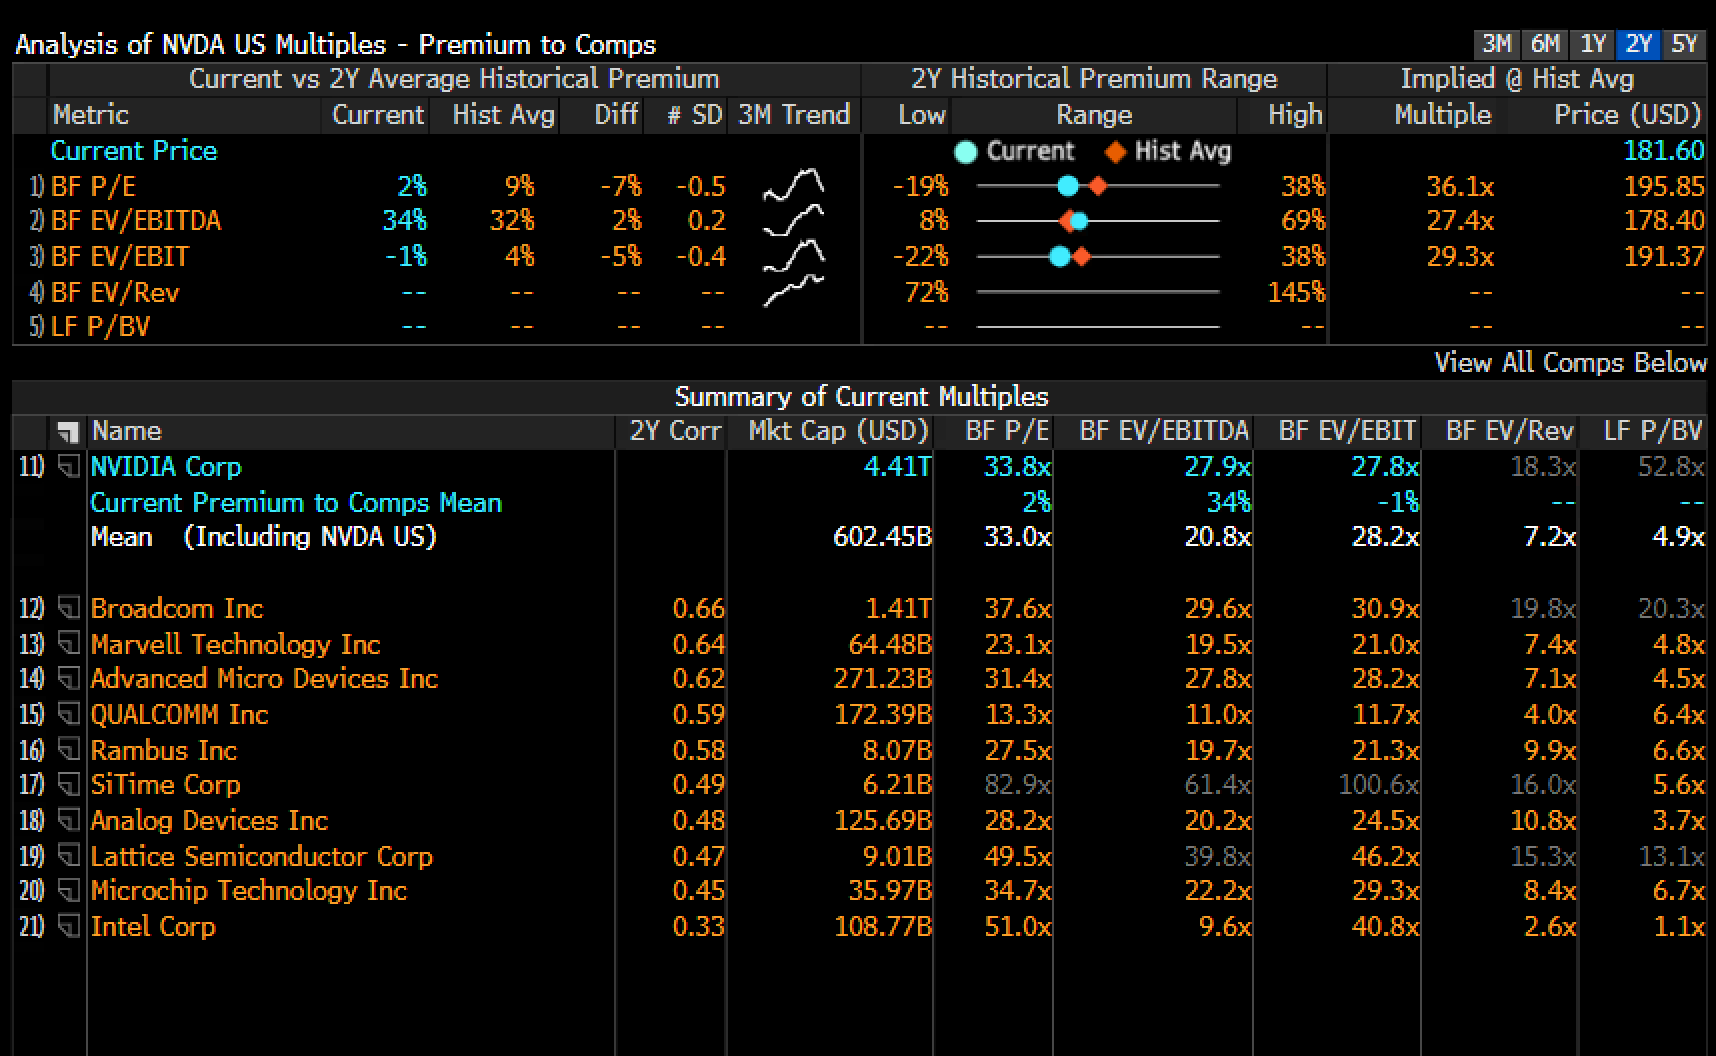This screenshot has height=1056, width=1716.
Task: Click the NVIDIA Corp row icon
Action: [68, 466]
